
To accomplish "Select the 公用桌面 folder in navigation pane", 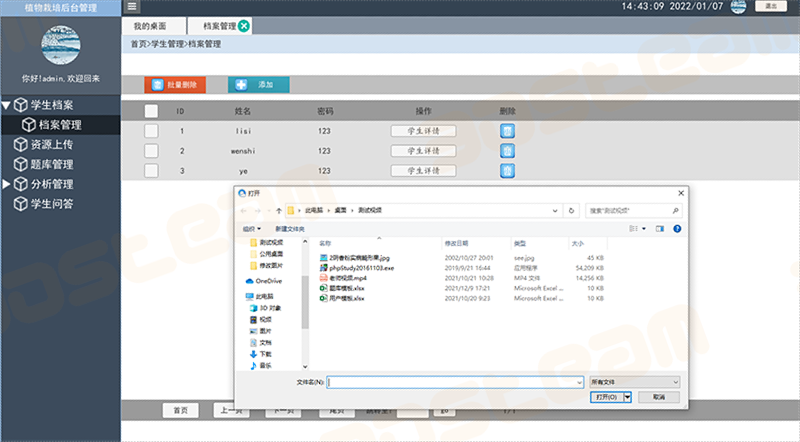I will coord(266,254).
